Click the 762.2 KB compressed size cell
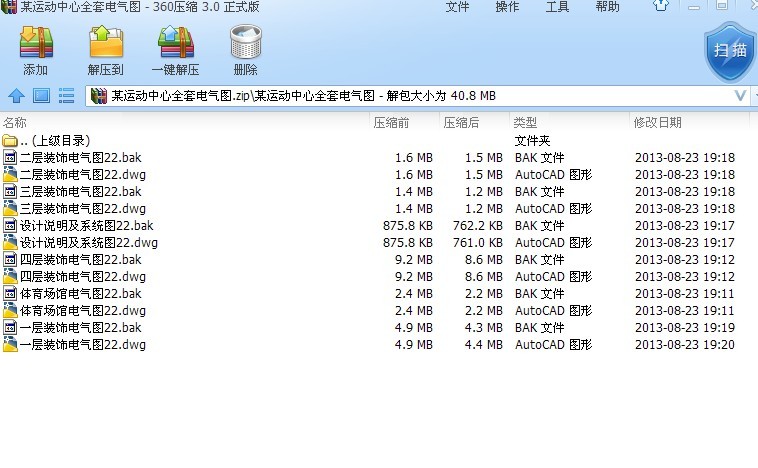The width and height of the screenshot is (758, 468). pyautogui.click(x=478, y=226)
